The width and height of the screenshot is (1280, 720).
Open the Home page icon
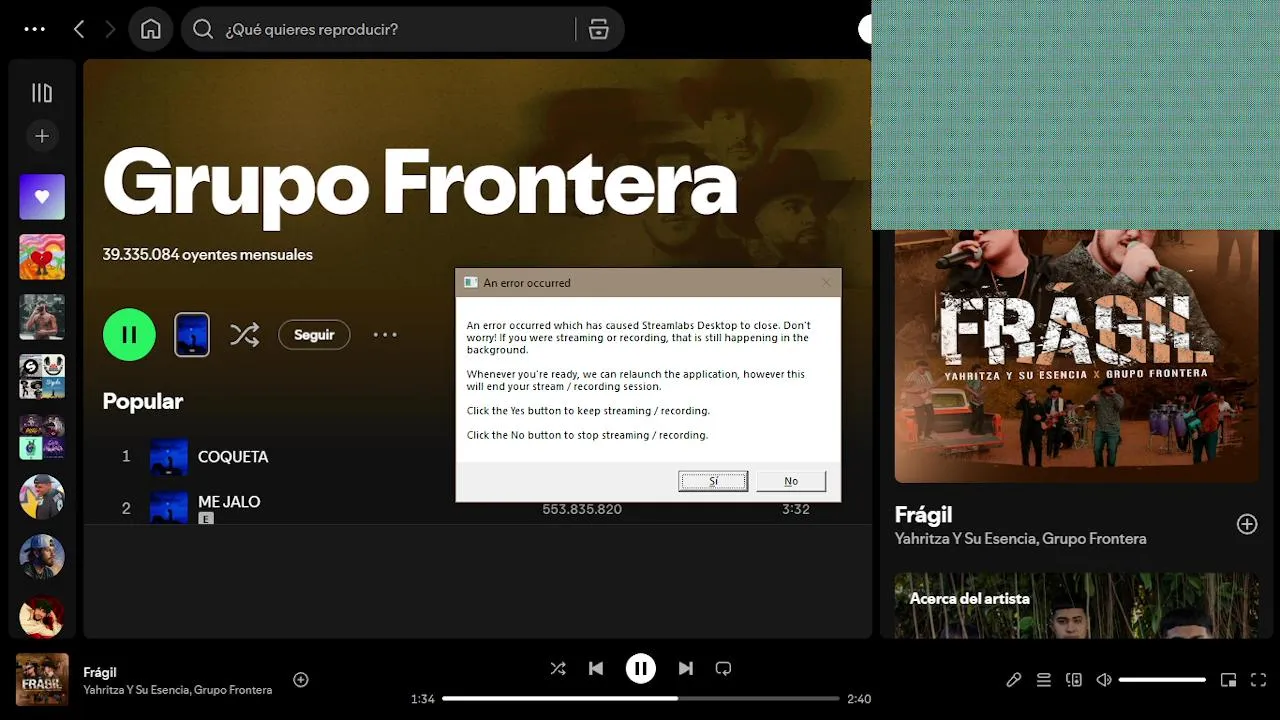(x=150, y=29)
